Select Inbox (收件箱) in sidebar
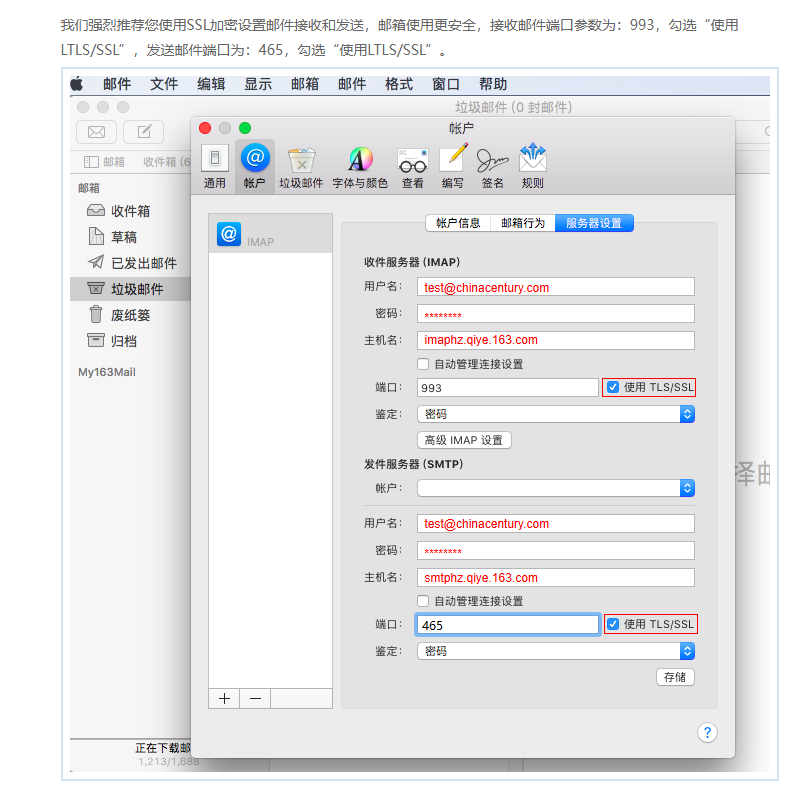This screenshot has width=792, height=788. coord(130,211)
